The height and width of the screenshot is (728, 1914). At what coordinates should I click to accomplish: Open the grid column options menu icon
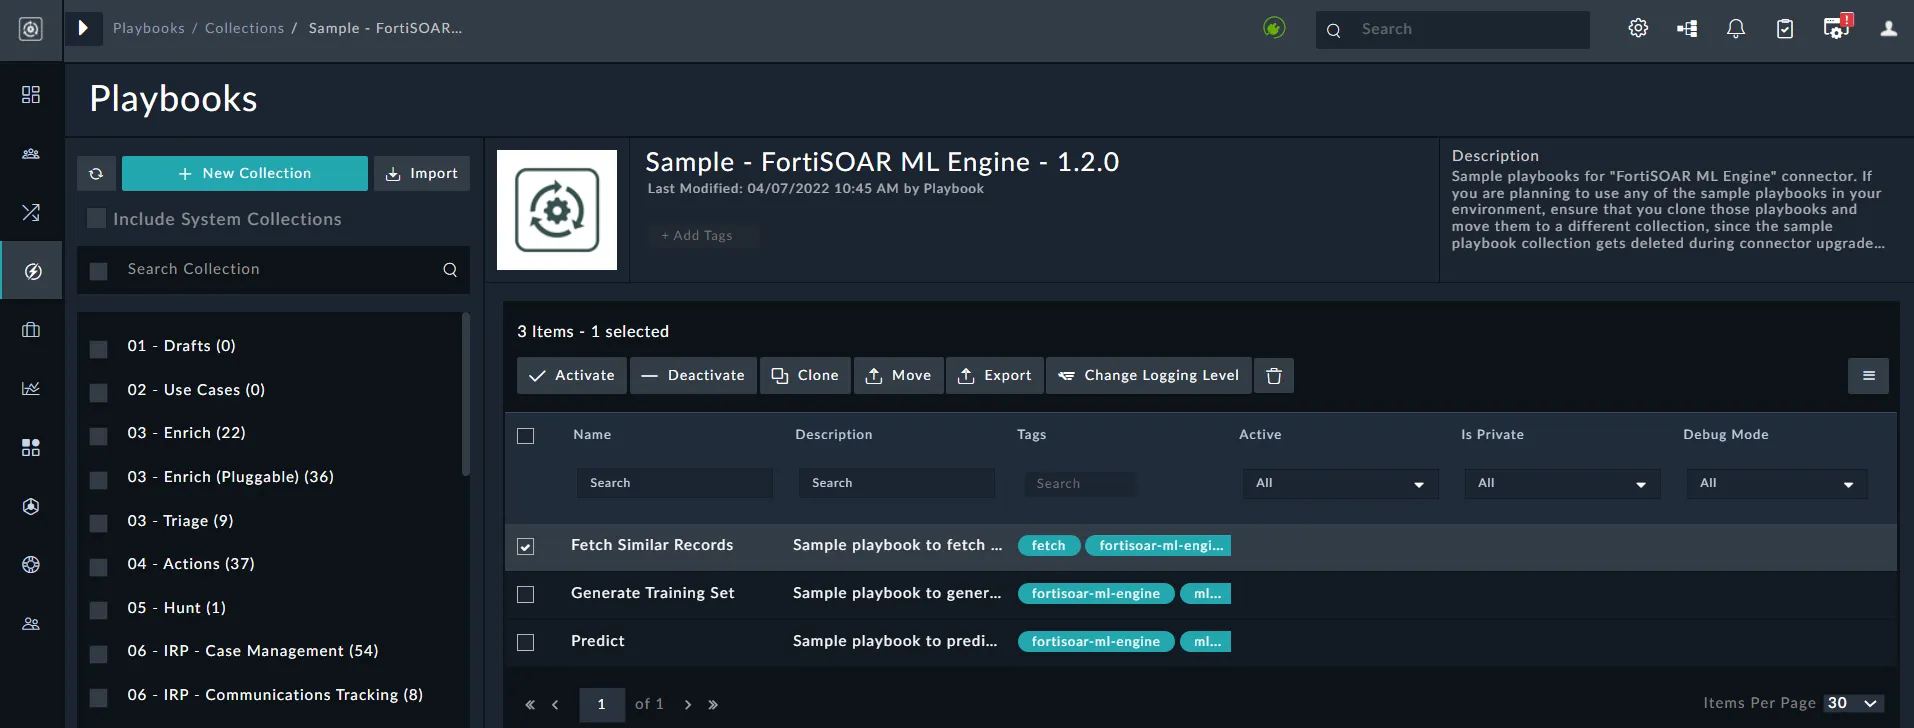tap(1868, 376)
